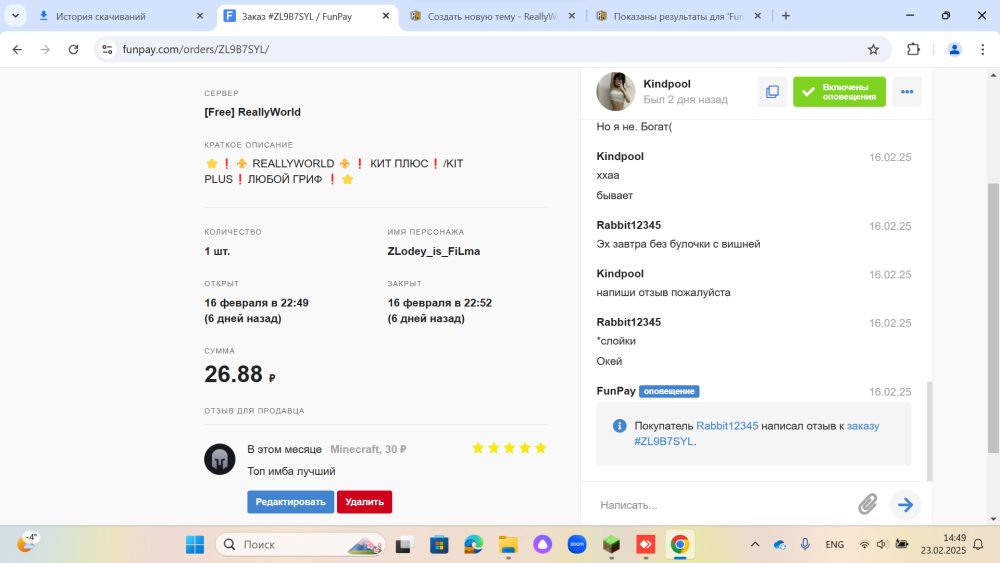Click Редактировать review button

tap(291, 502)
